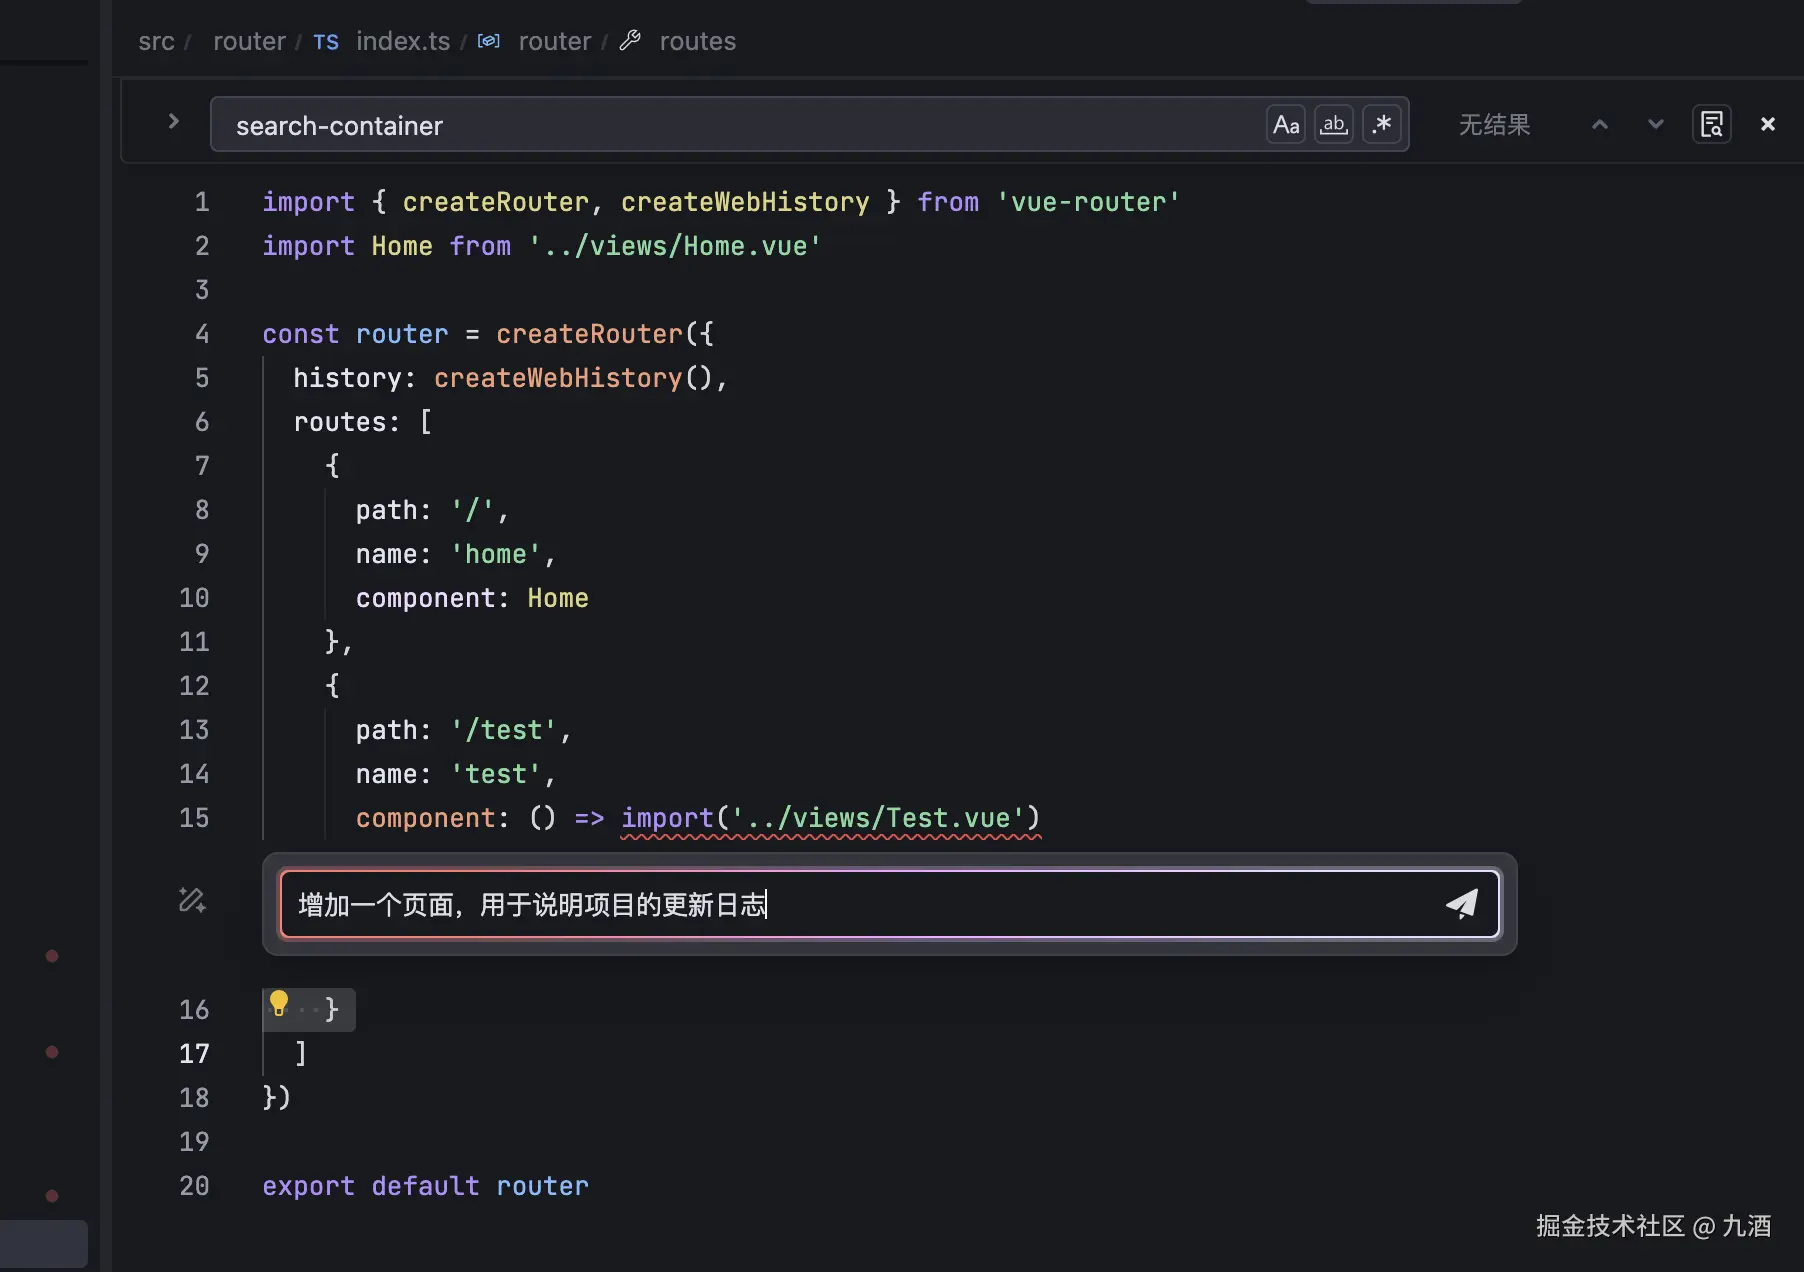1804x1272 pixels.
Task: Select router symbol in breadcrumb
Action: pos(554,41)
